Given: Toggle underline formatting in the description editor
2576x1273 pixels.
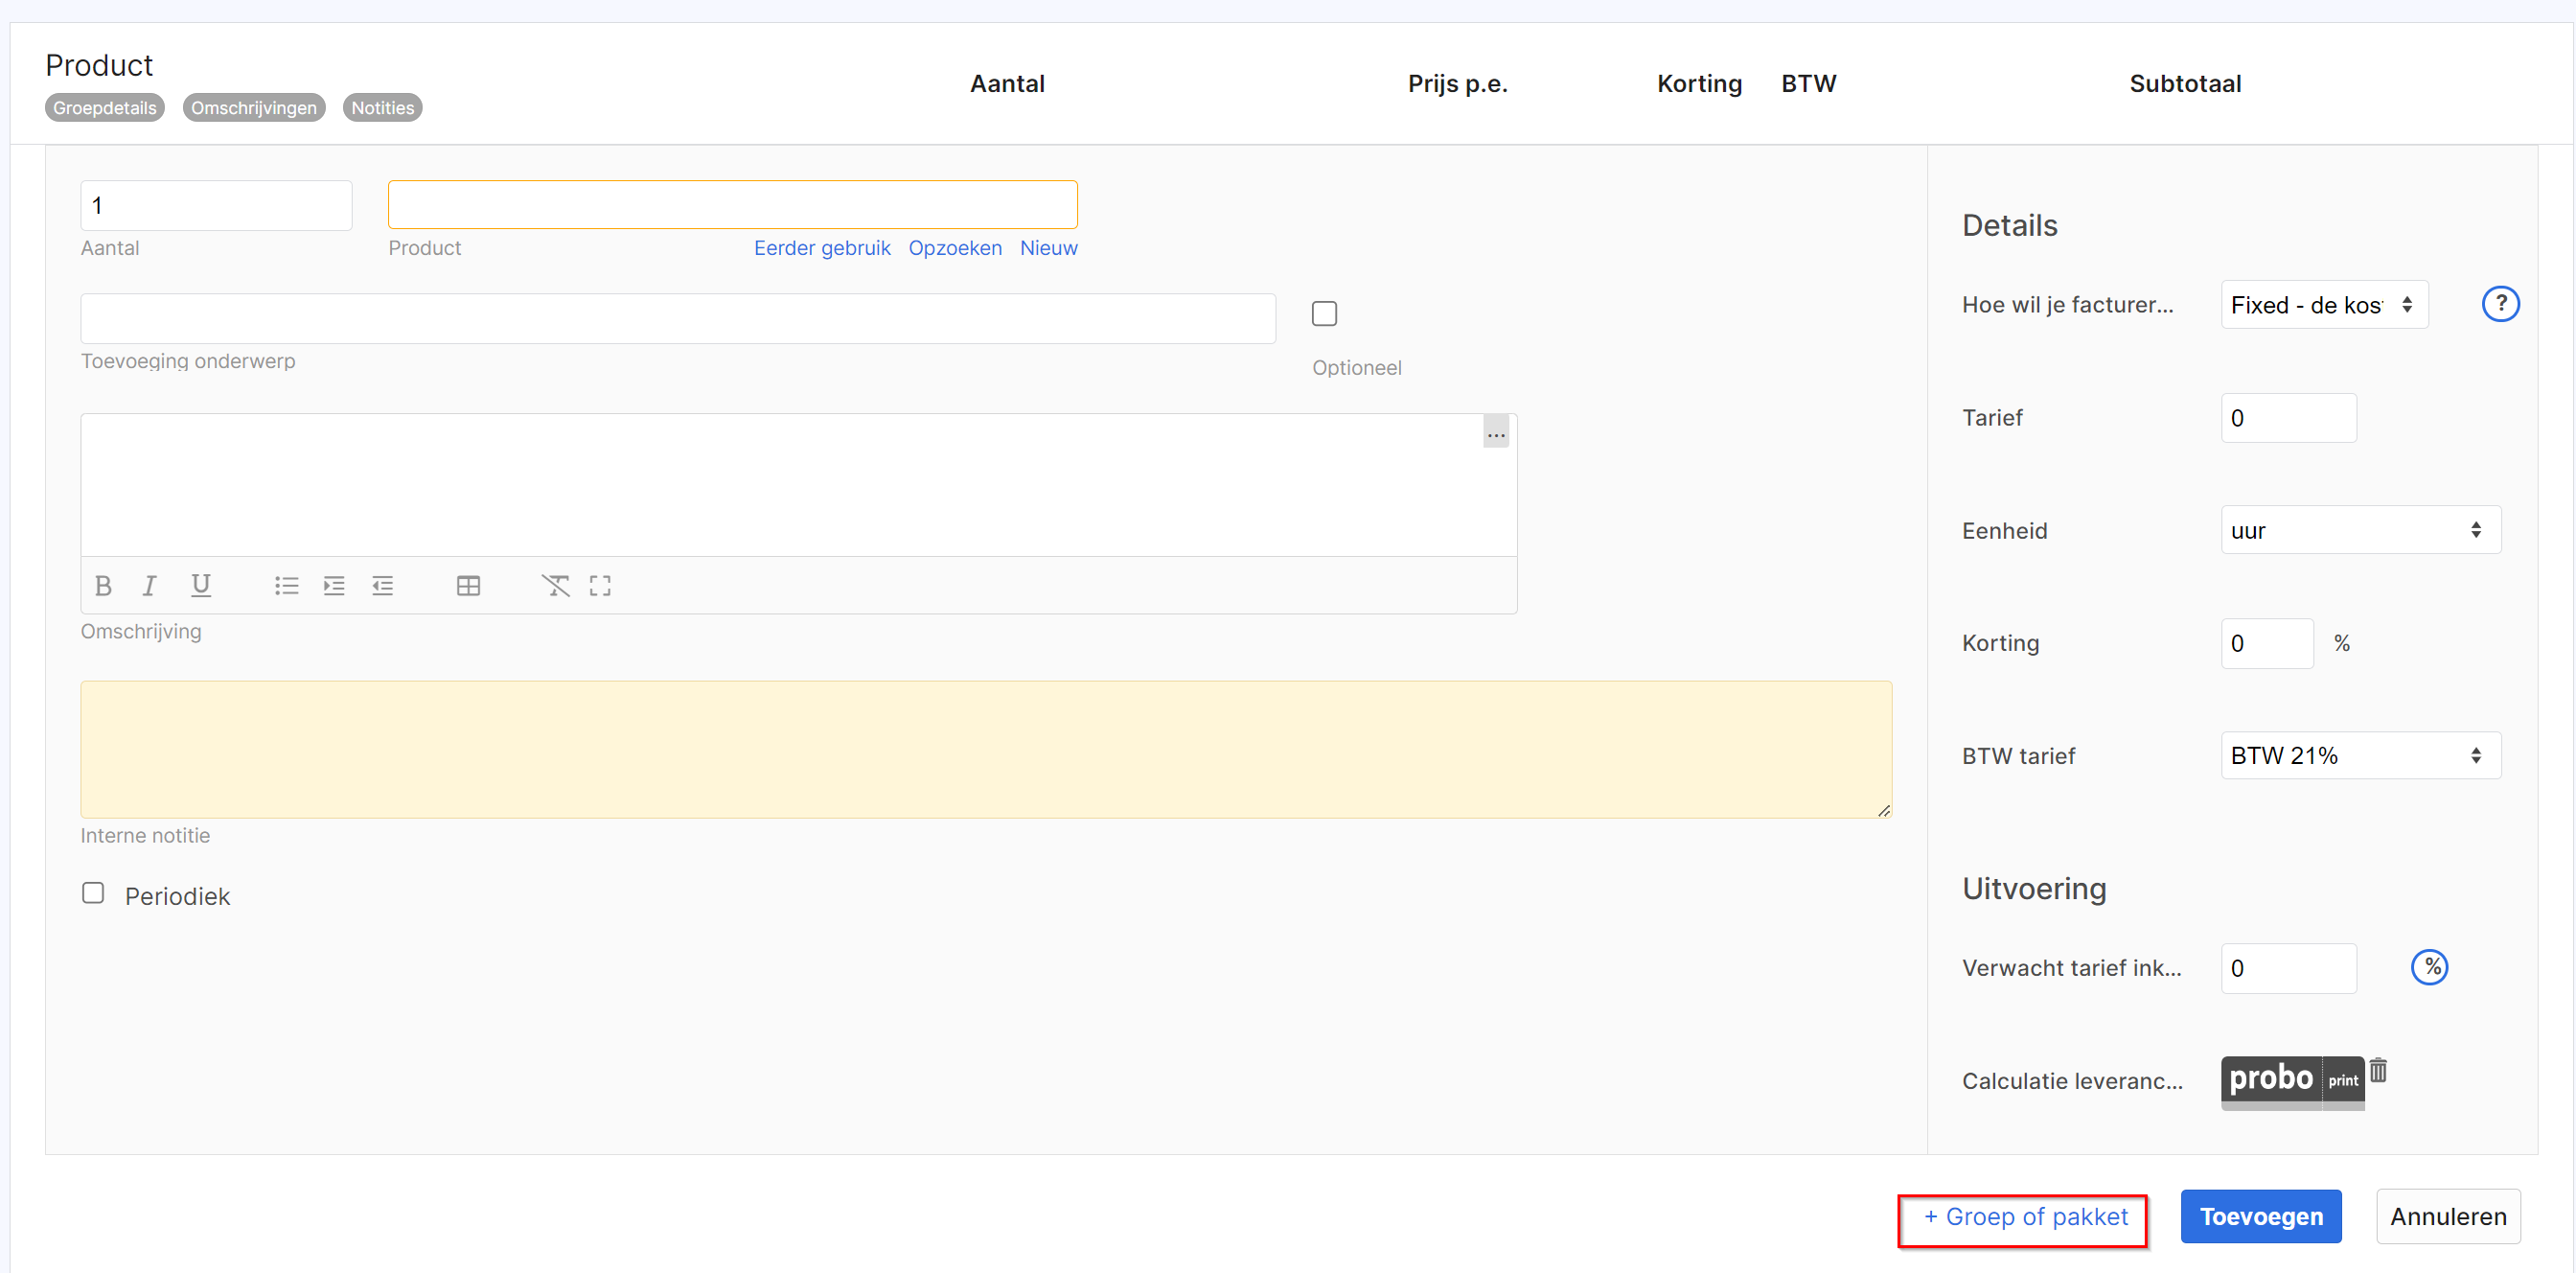Looking at the screenshot, I should pos(201,586).
